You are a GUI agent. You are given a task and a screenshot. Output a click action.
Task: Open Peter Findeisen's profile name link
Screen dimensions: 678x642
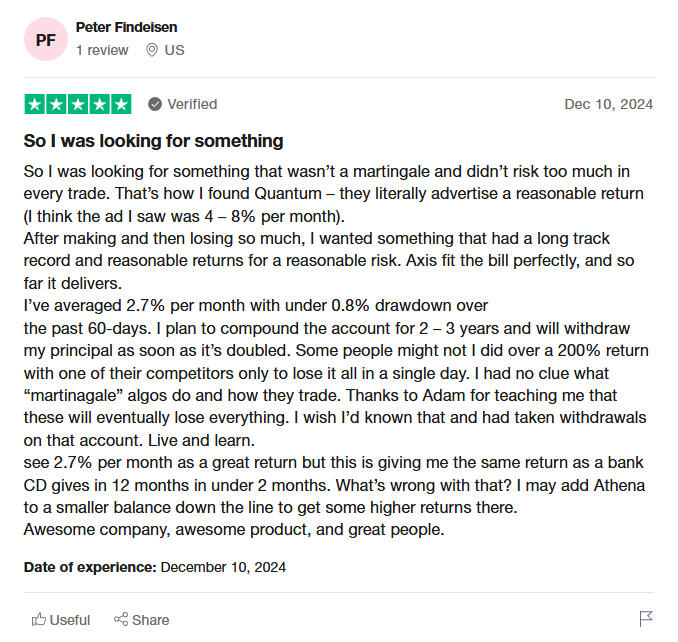coord(126,27)
